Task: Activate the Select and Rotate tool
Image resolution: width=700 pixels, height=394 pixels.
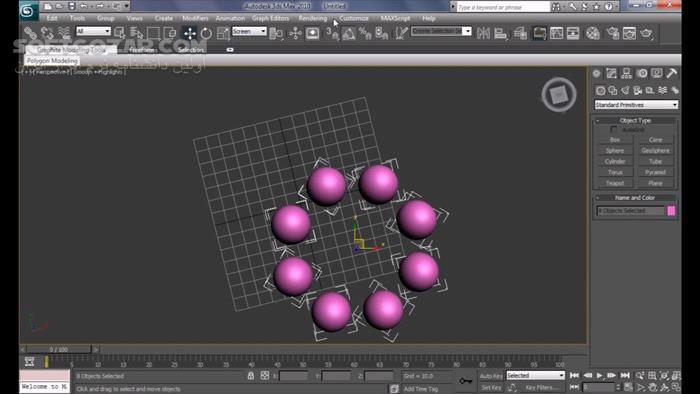Action: (x=206, y=33)
